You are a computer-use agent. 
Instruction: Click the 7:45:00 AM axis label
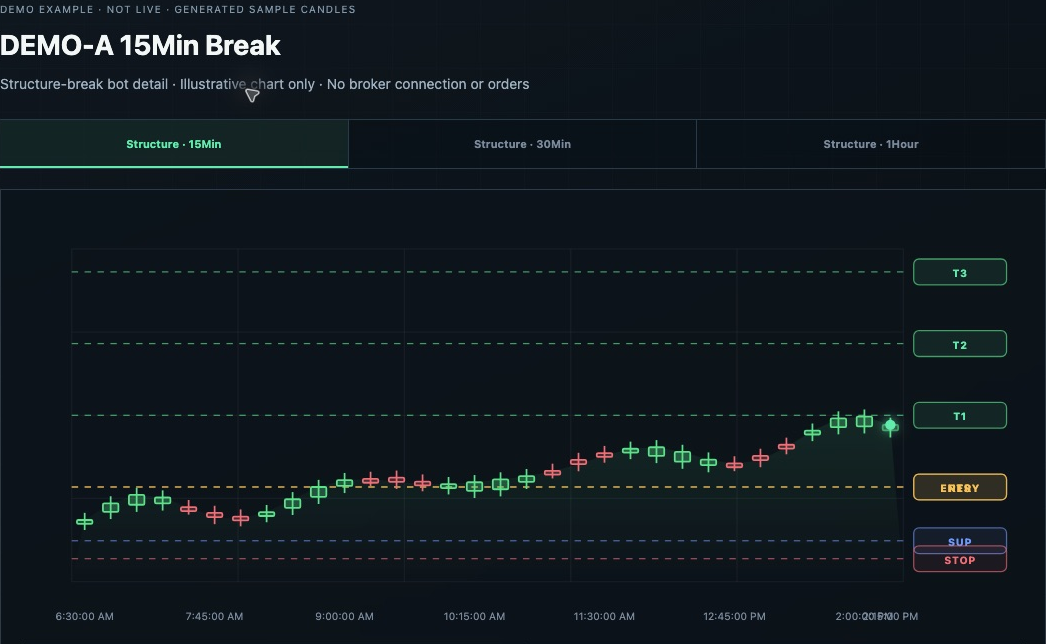click(x=214, y=617)
